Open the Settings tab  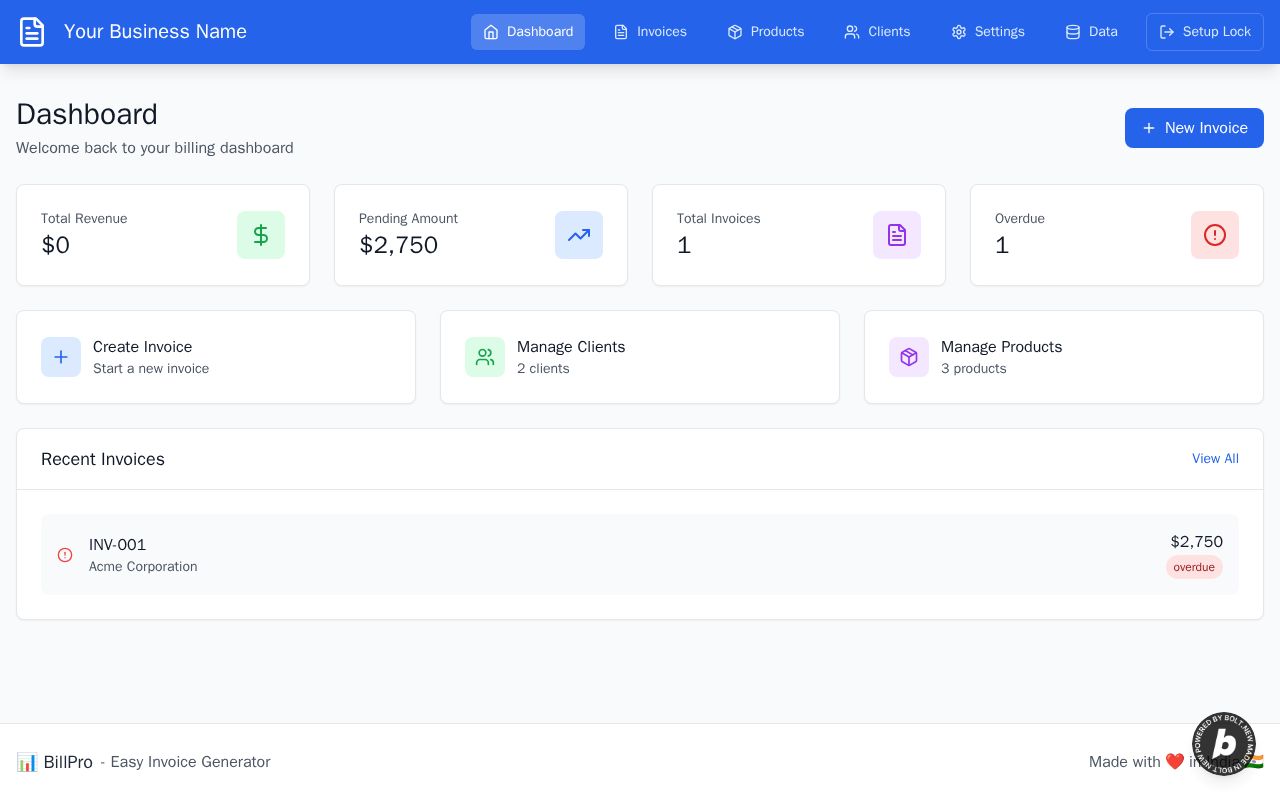[988, 32]
